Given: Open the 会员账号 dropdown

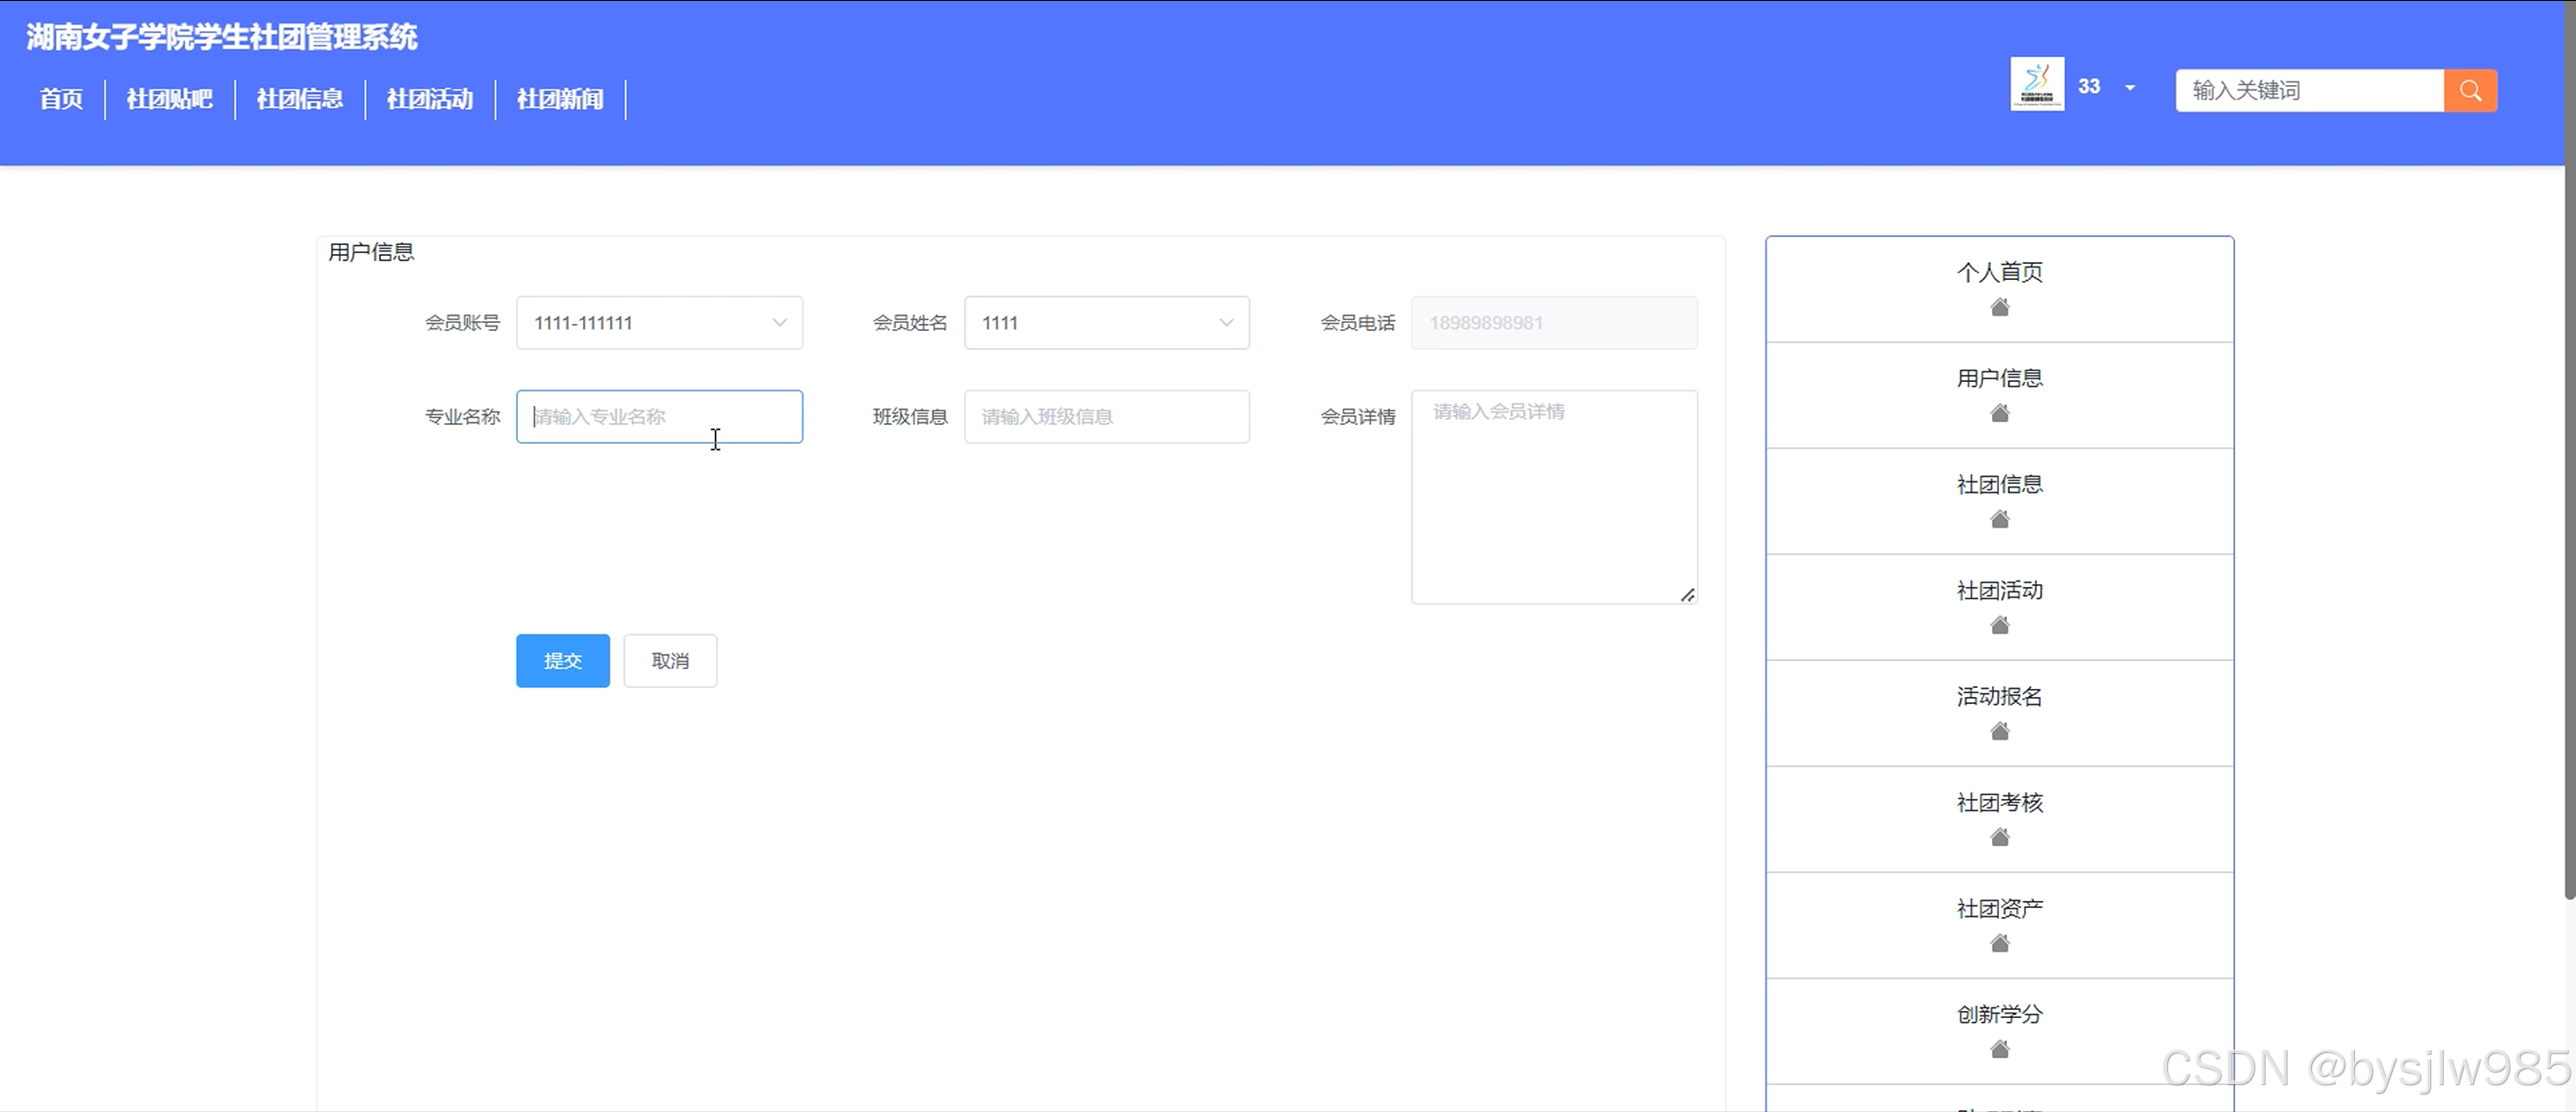Looking at the screenshot, I should coord(659,323).
